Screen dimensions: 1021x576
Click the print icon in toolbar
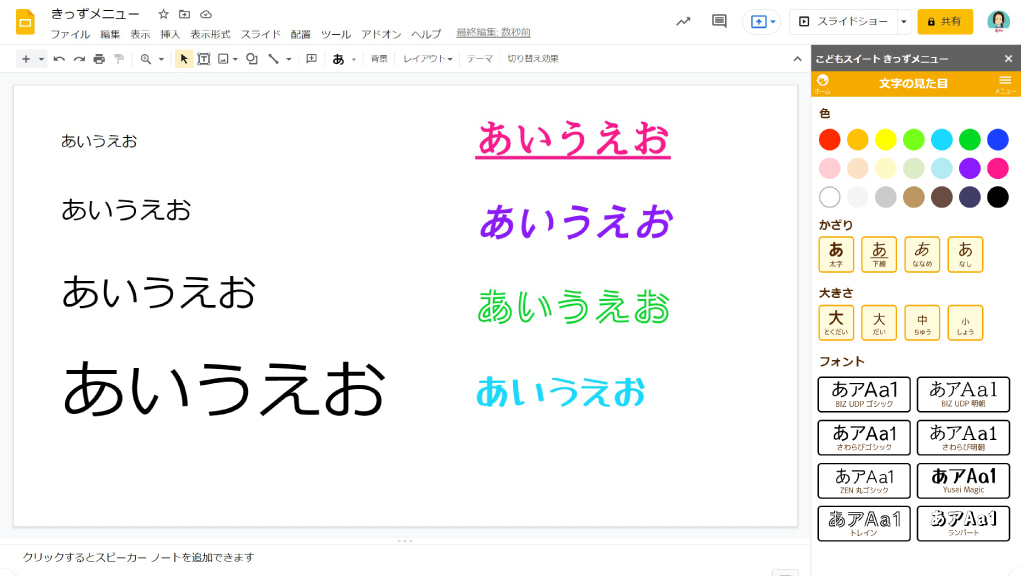(99, 59)
